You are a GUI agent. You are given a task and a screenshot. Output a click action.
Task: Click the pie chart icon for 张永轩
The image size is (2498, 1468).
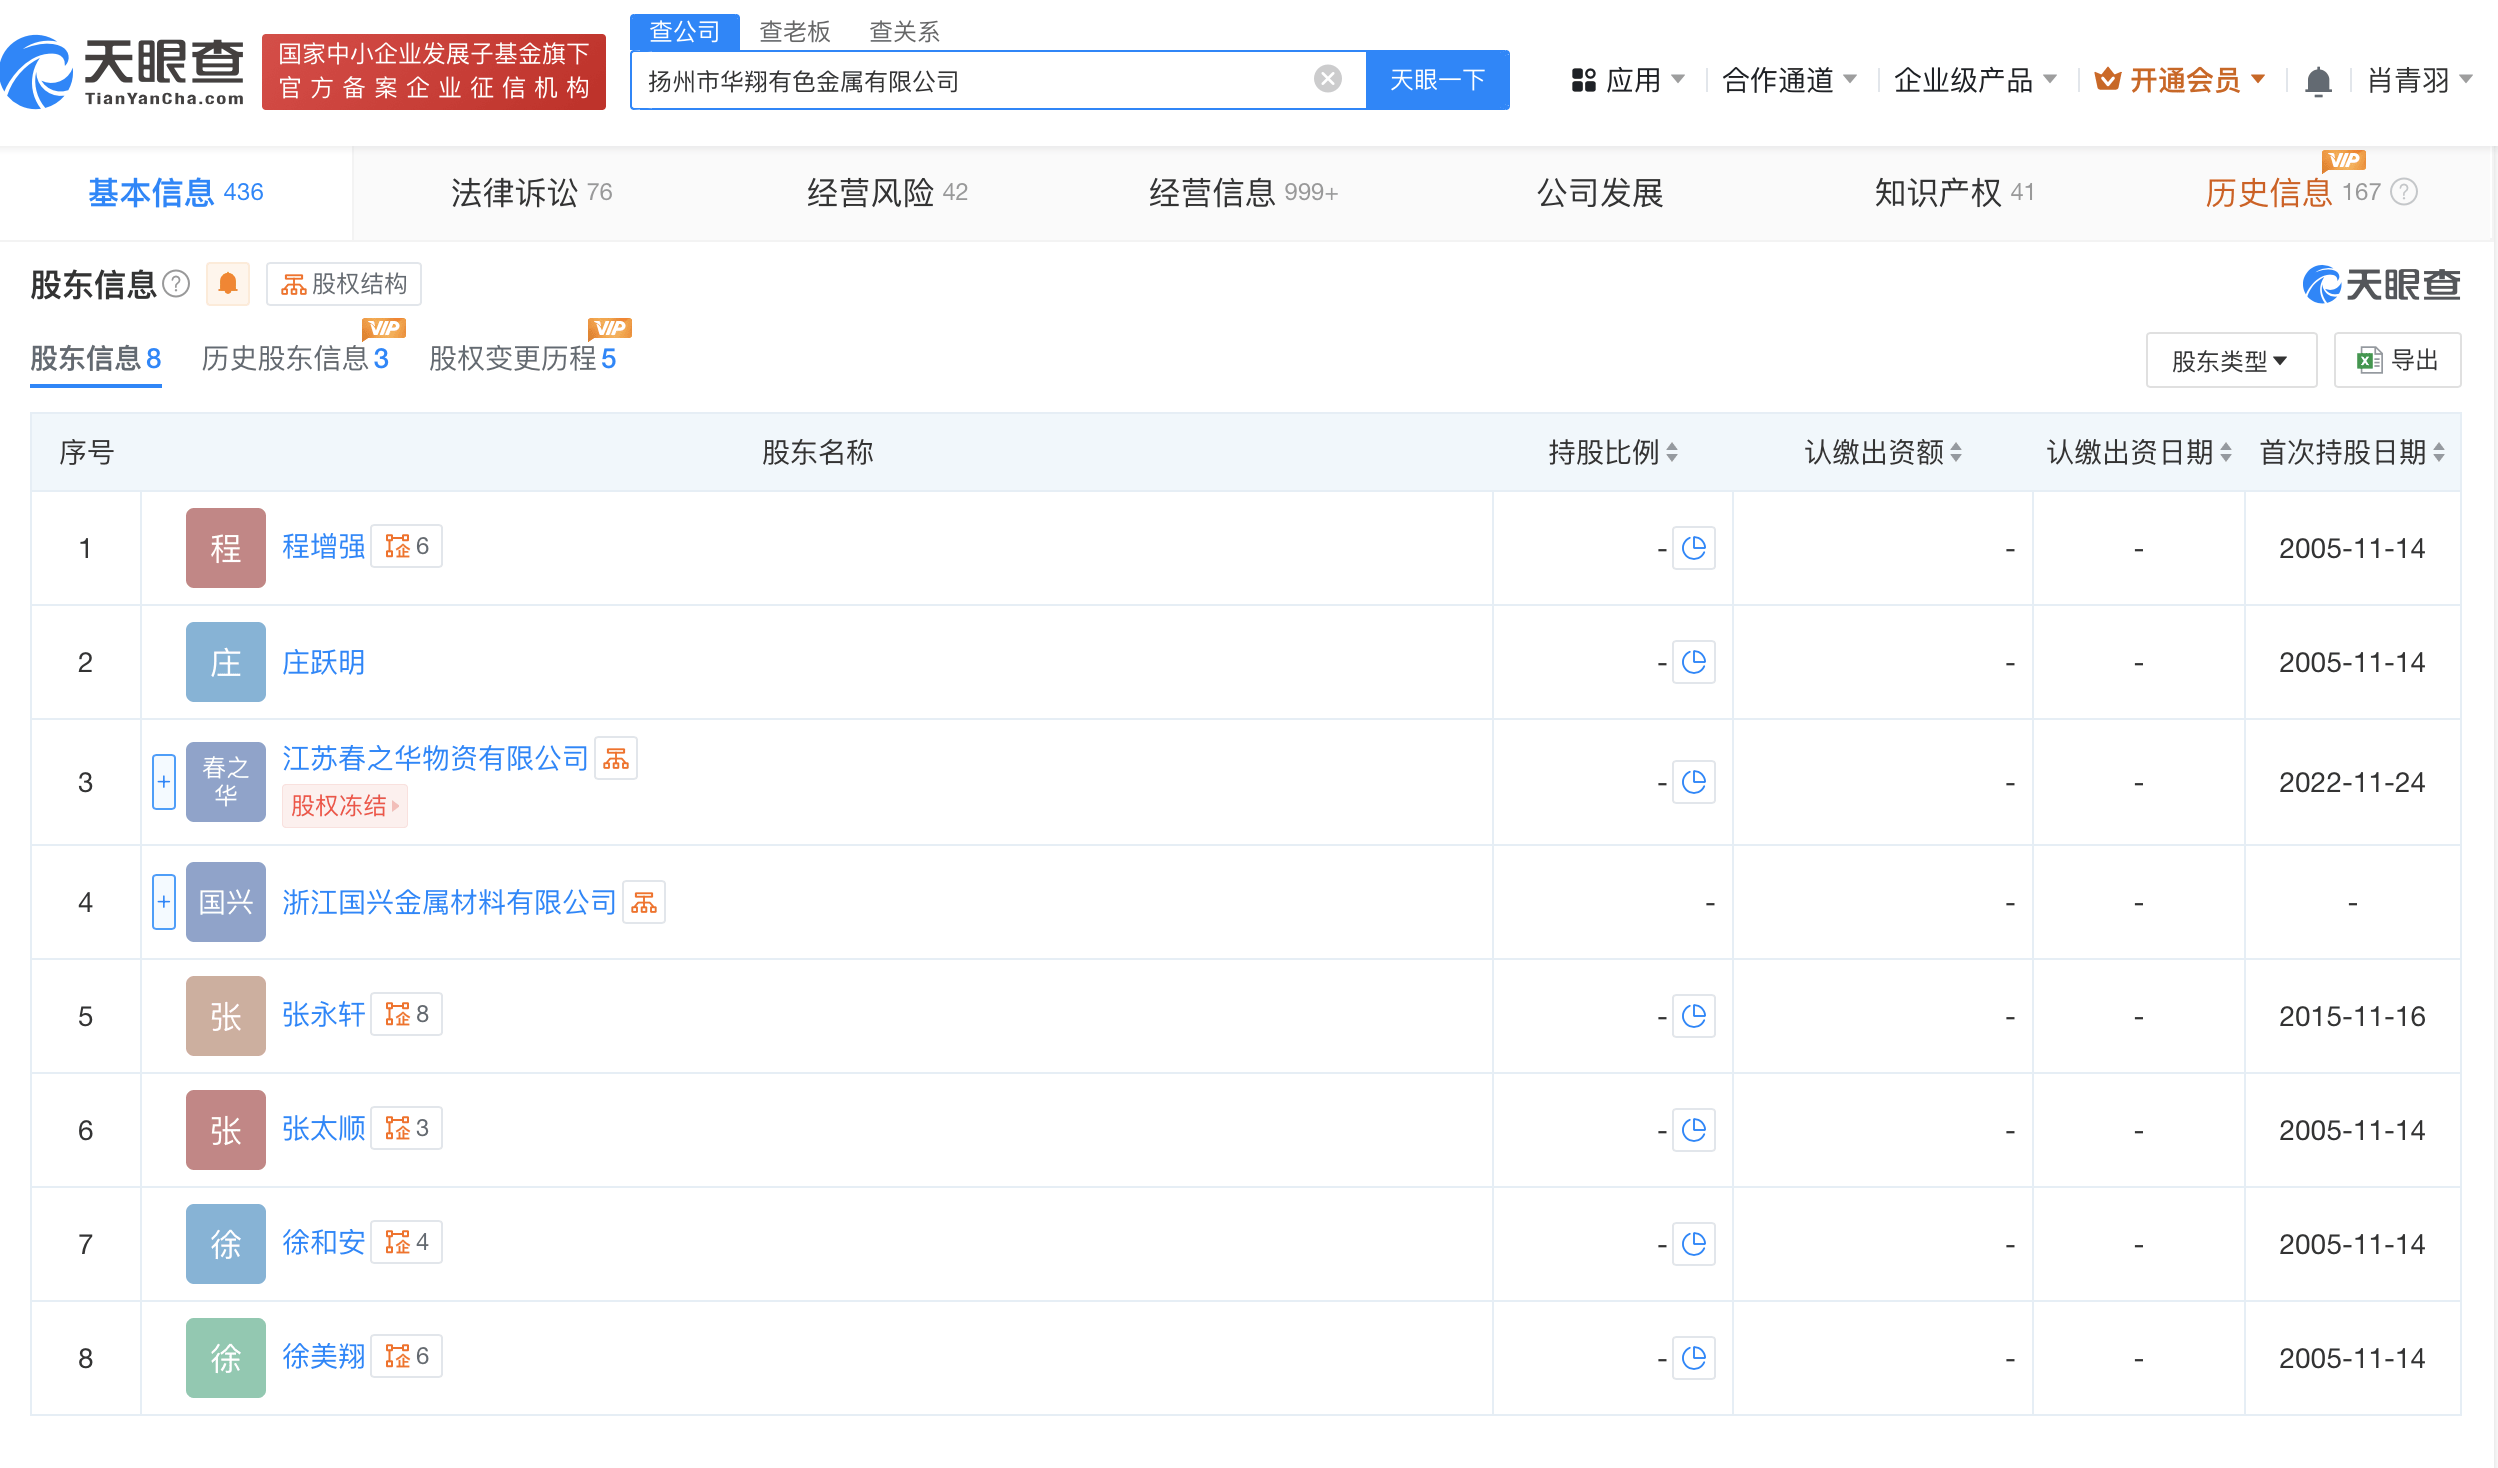click(1694, 1016)
